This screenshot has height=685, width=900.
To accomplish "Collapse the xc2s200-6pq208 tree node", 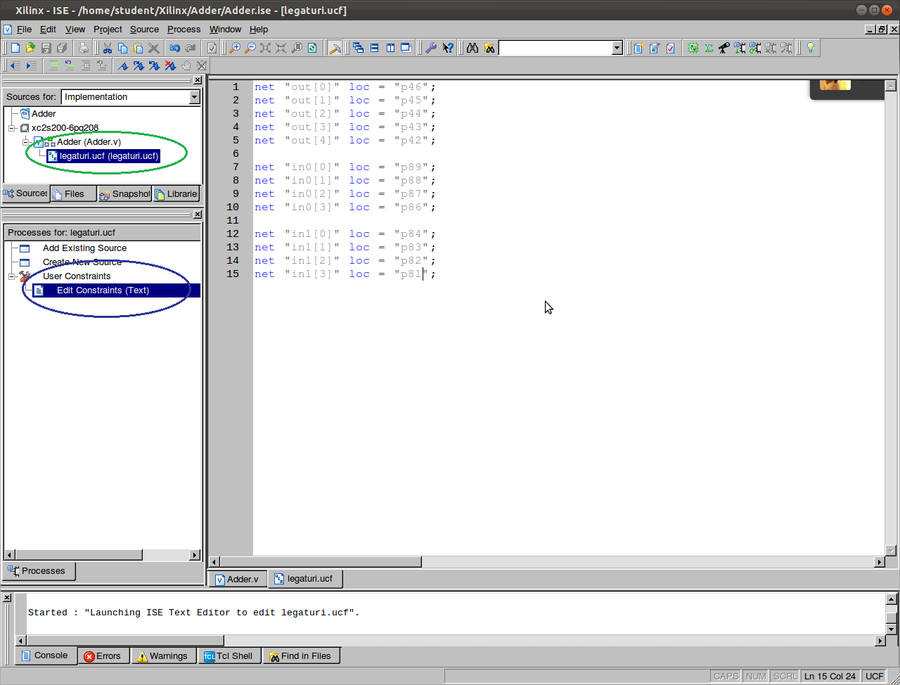I will [x=12, y=128].
